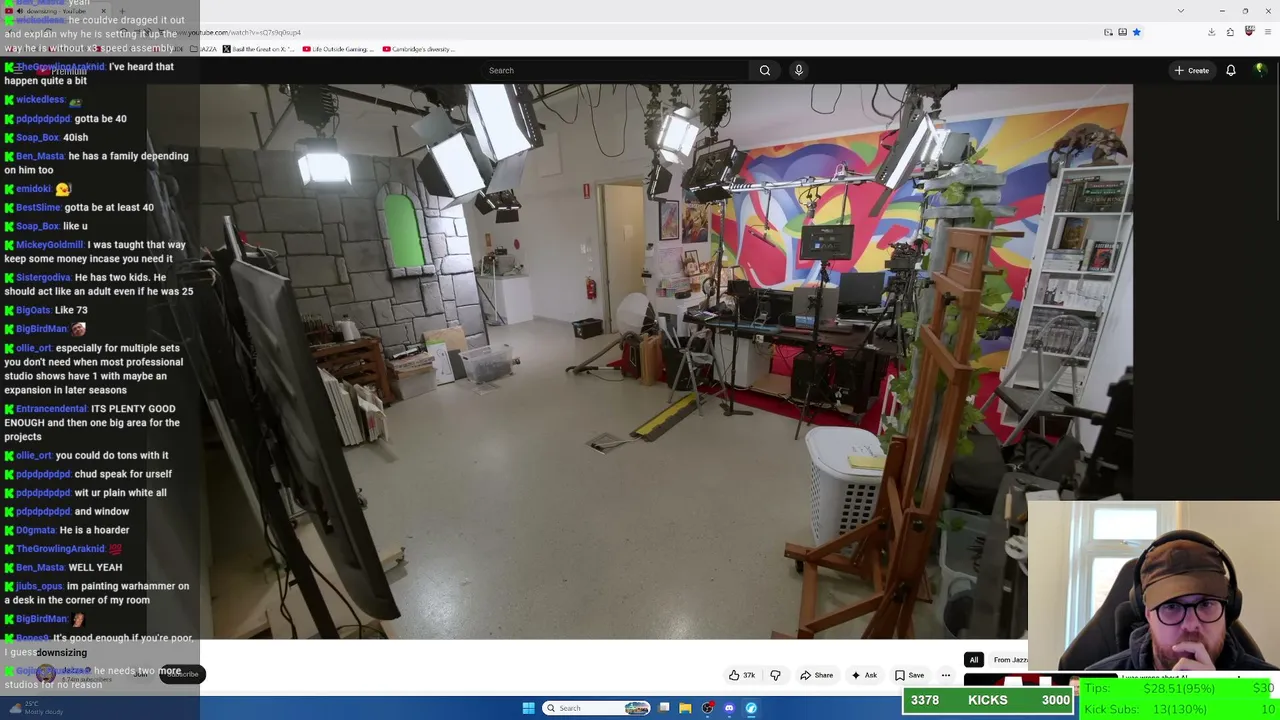This screenshot has width=1280, height=720.
Task: Open File Explorer from the taskbar
Action: click(x=685, y=708)
